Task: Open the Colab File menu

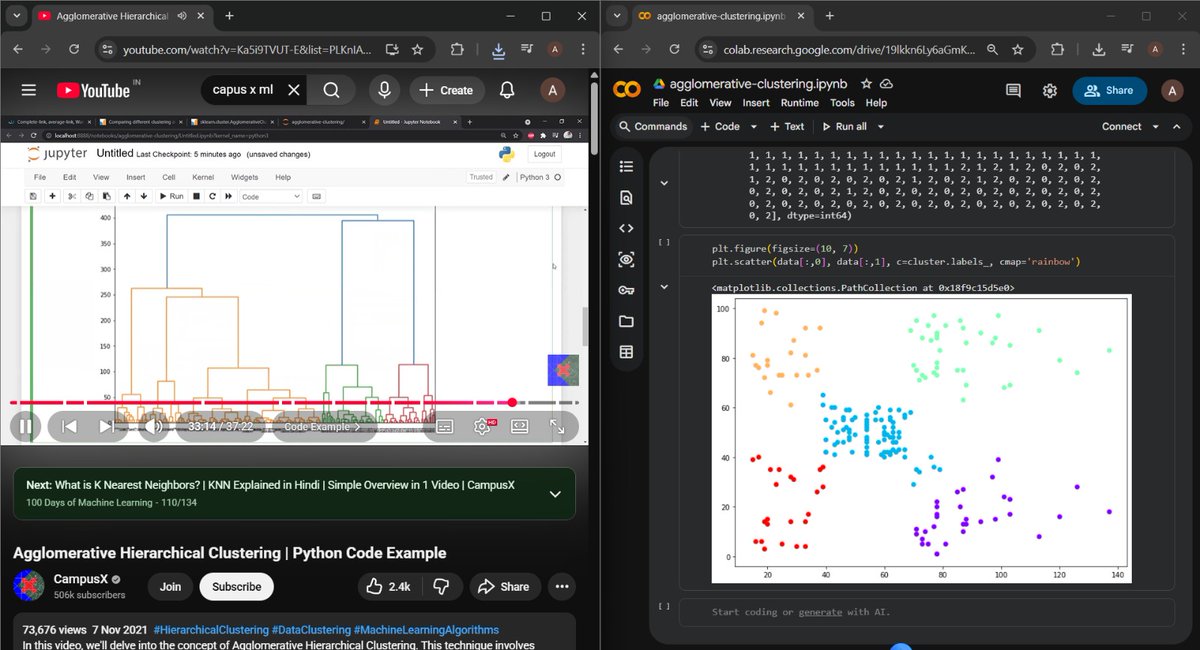Action: [661, 103]
